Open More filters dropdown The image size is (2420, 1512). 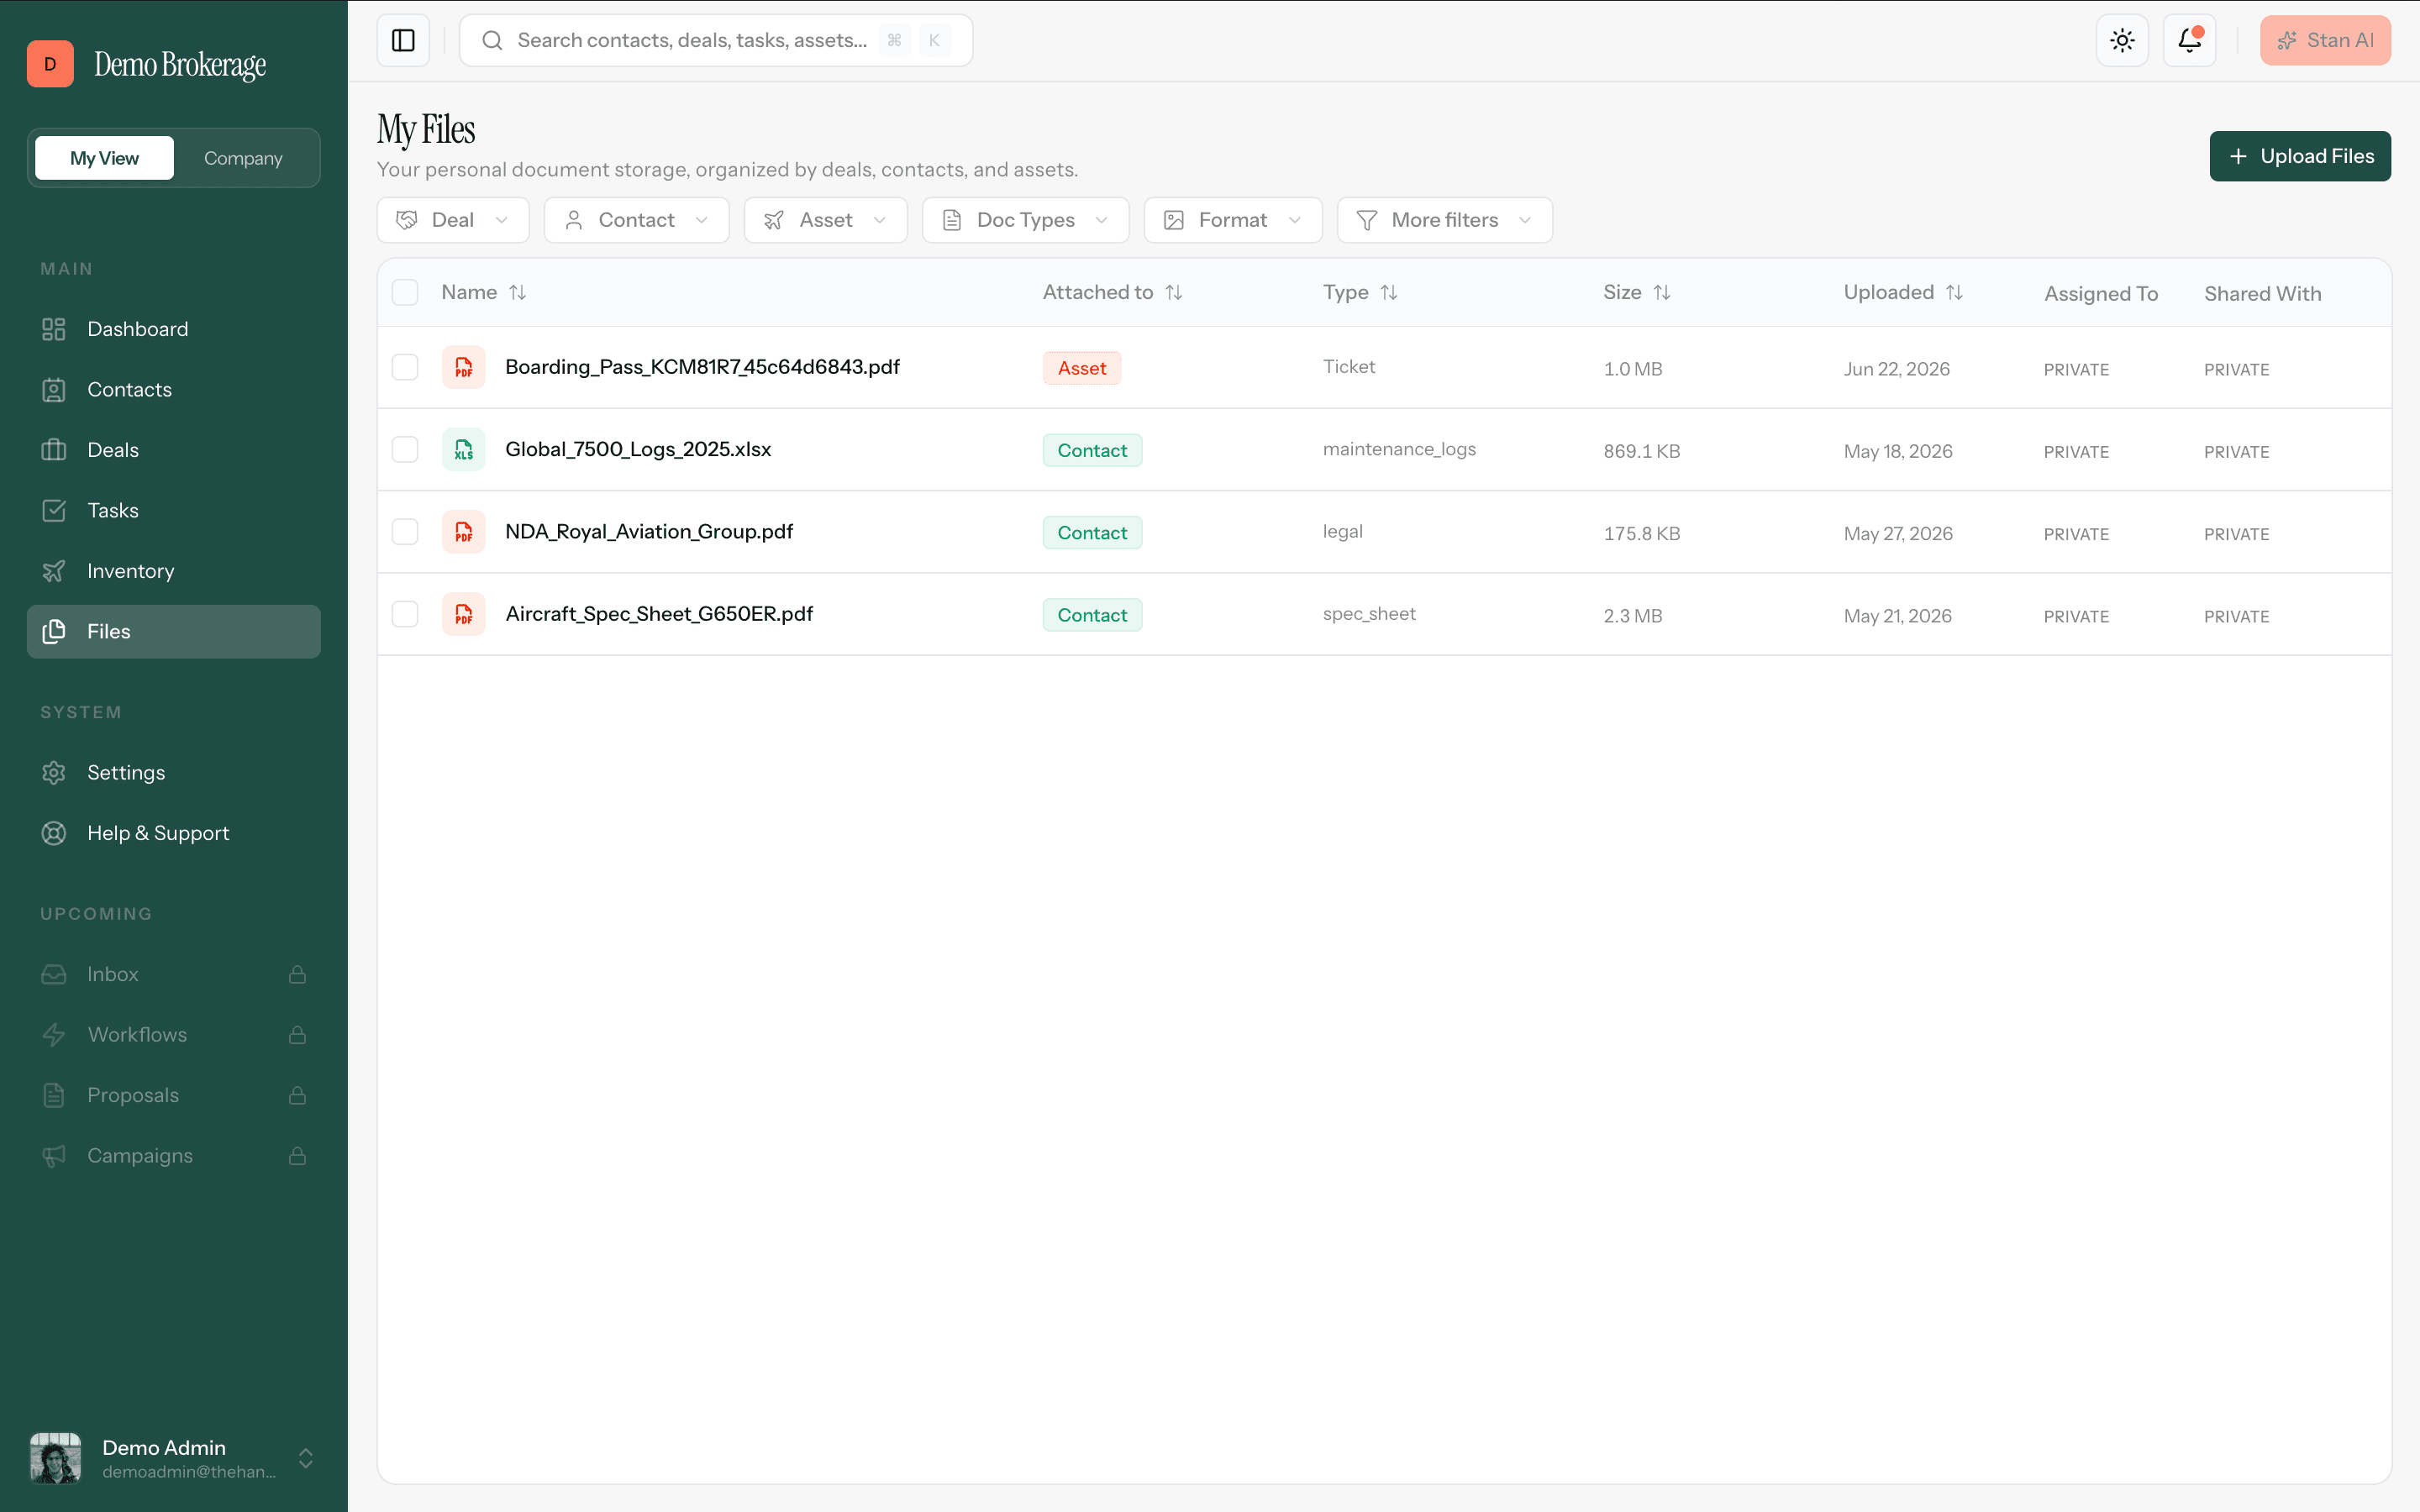pos(1444,220)
